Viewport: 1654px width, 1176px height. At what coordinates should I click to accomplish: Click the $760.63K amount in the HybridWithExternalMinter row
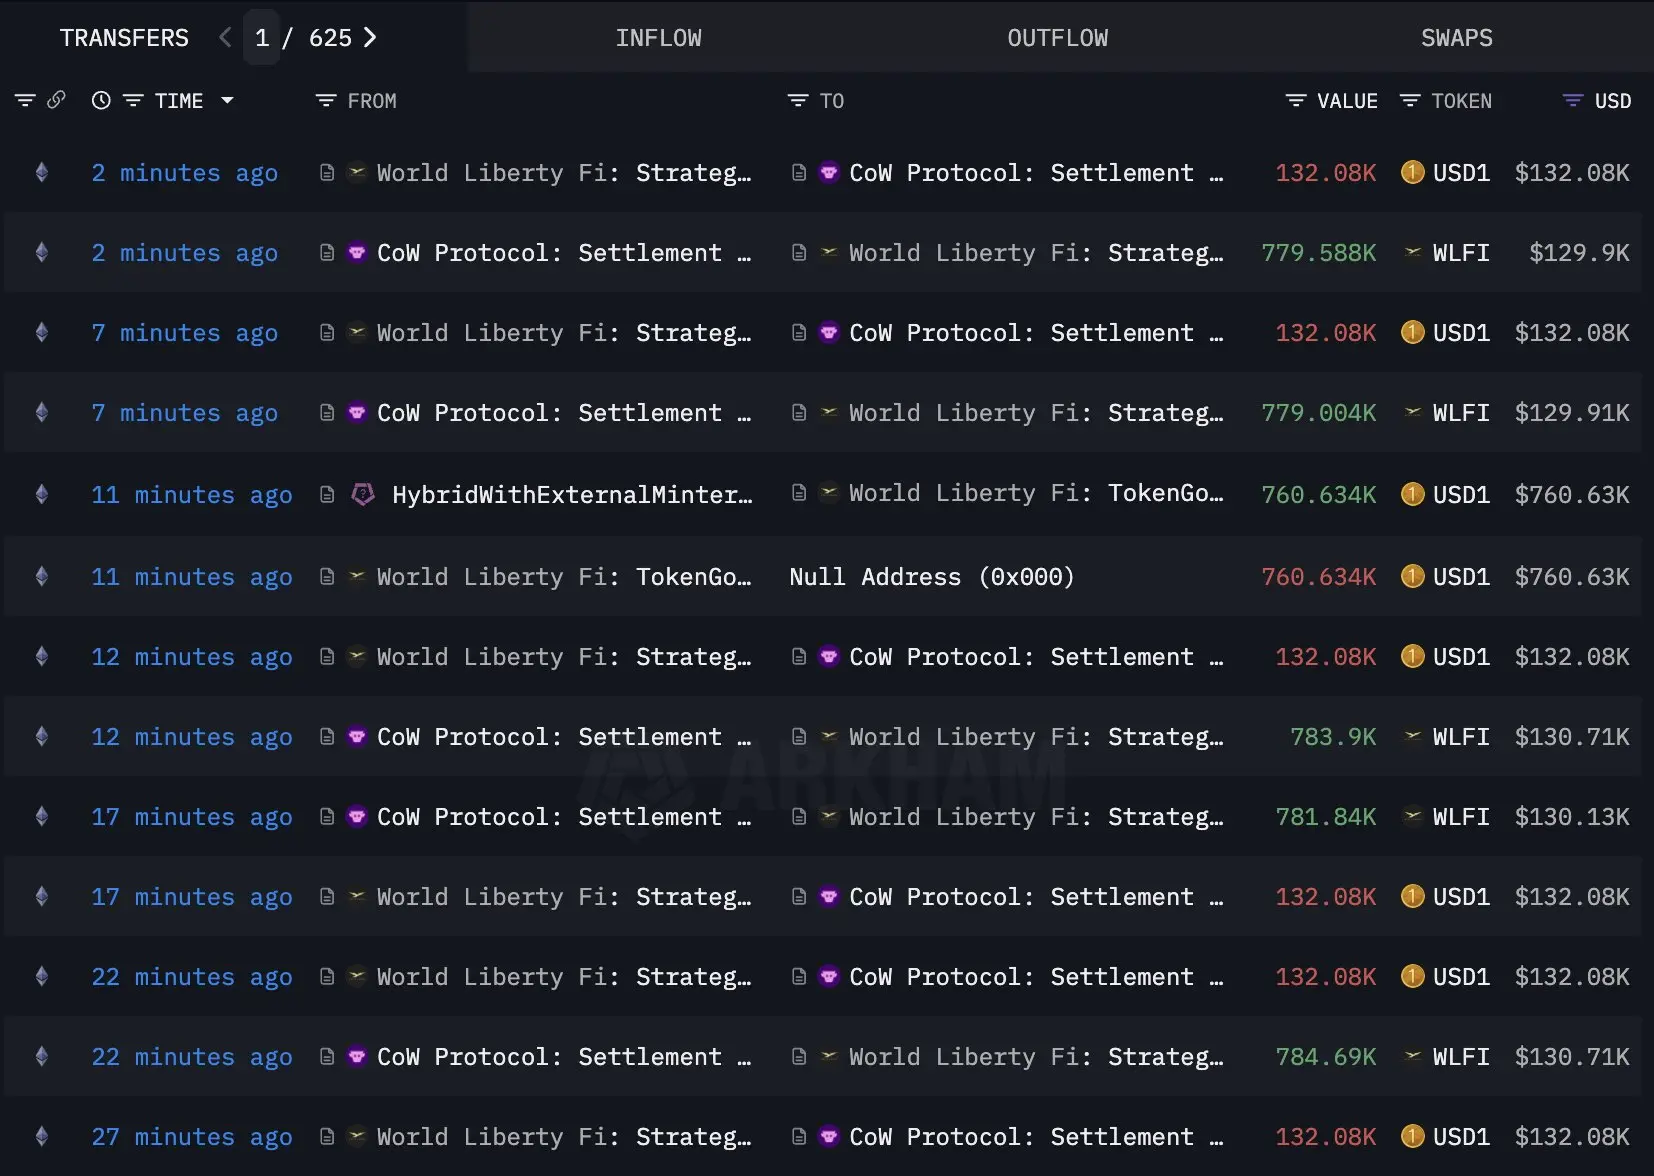point(1572,495)
